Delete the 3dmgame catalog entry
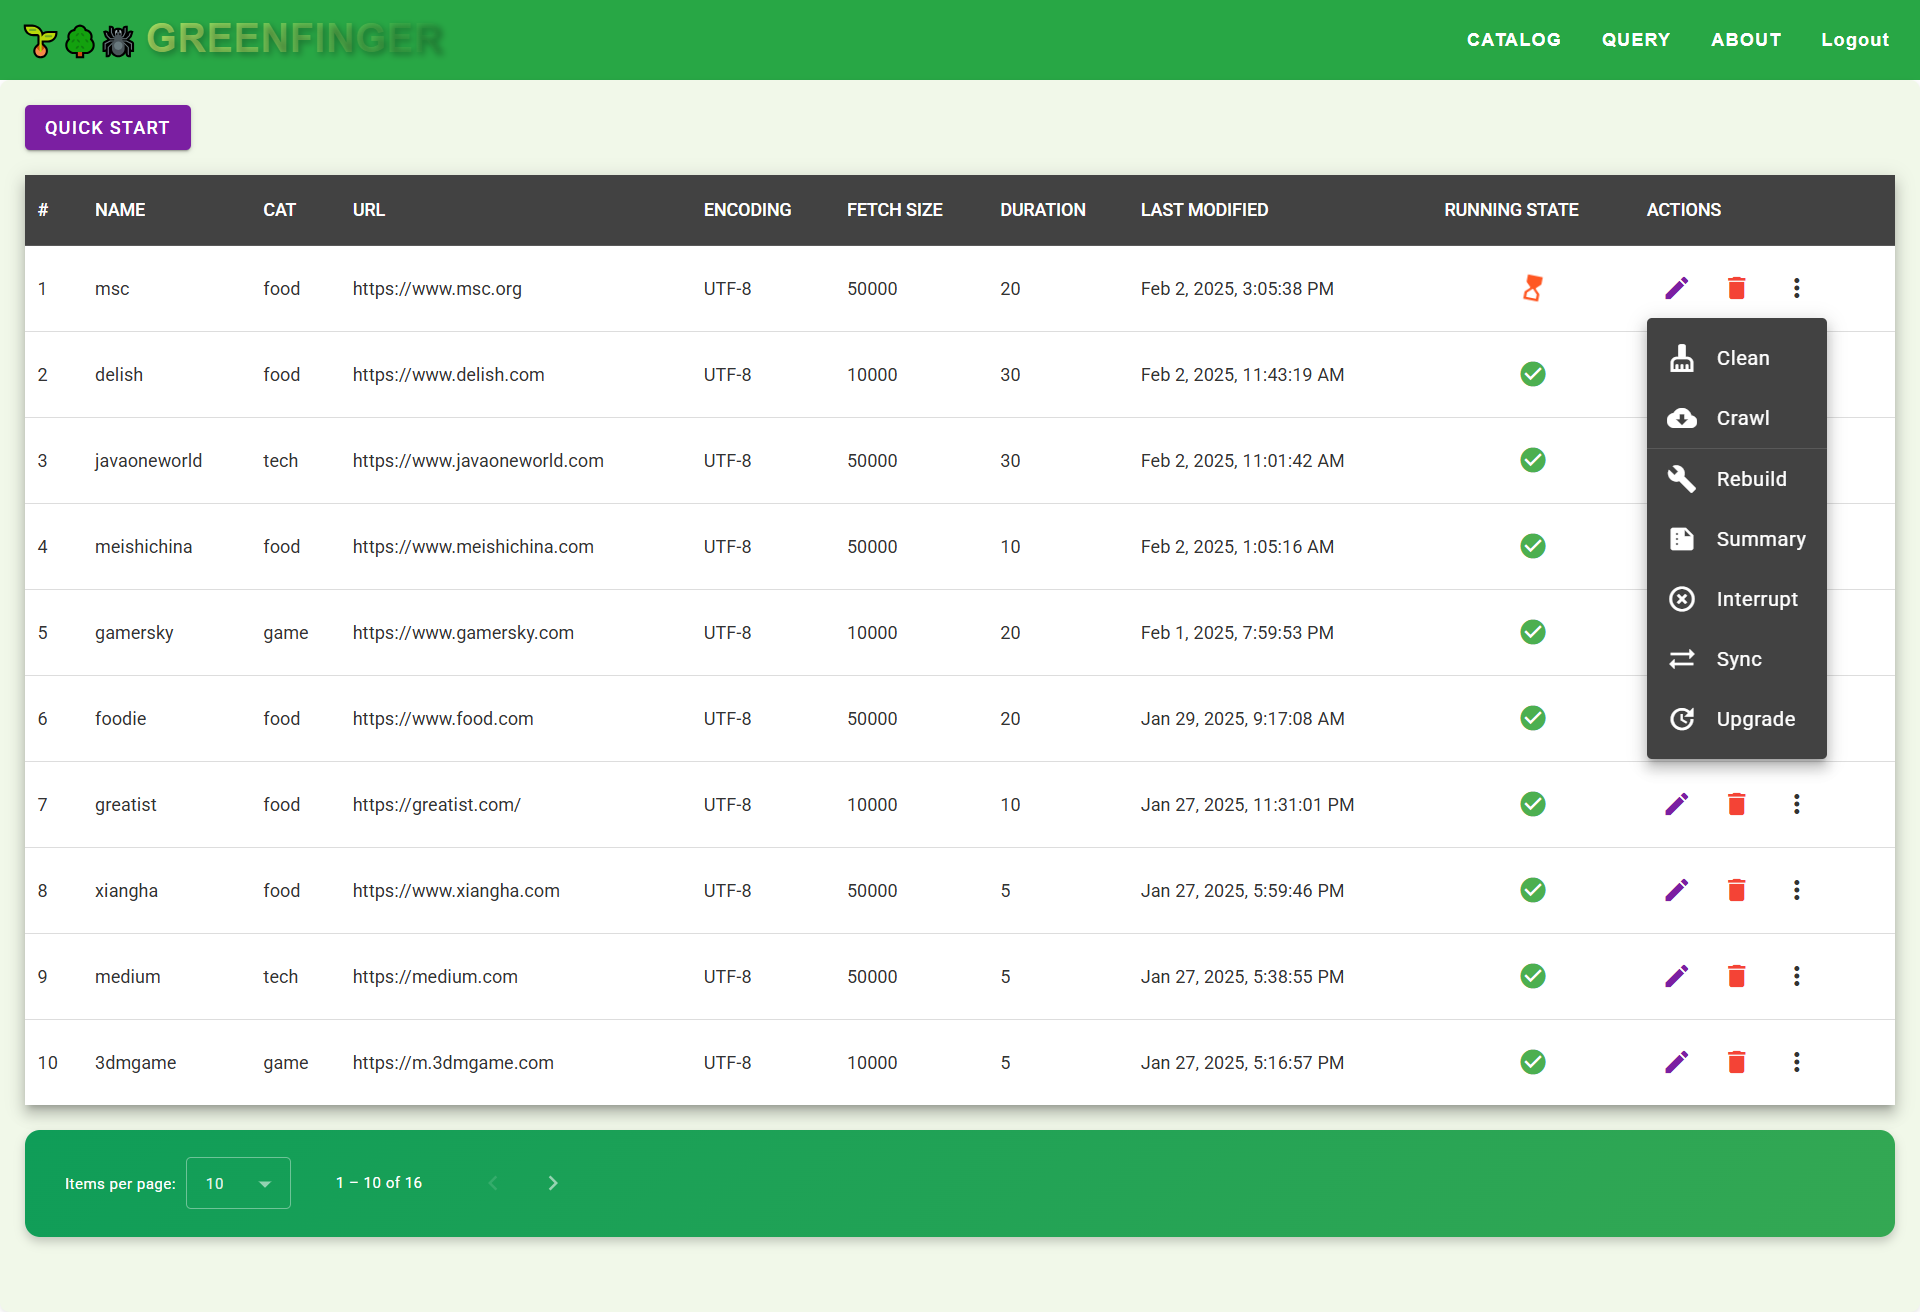Image resolution: width=1920 pixels, height=1312 pixels. click(1737, 1062)
